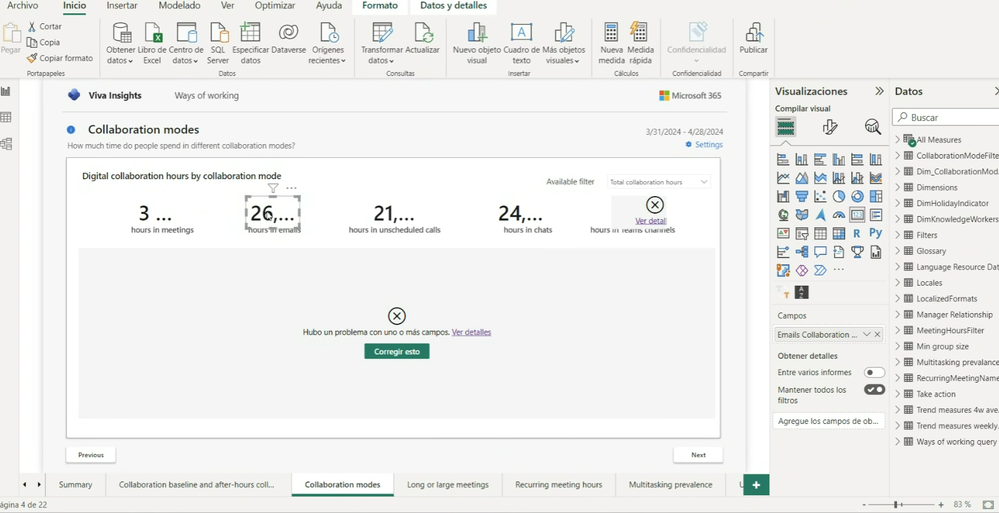The image size is (999, 513).
Task: Click Libro de Excel icon
Action: tap(152, 32)
